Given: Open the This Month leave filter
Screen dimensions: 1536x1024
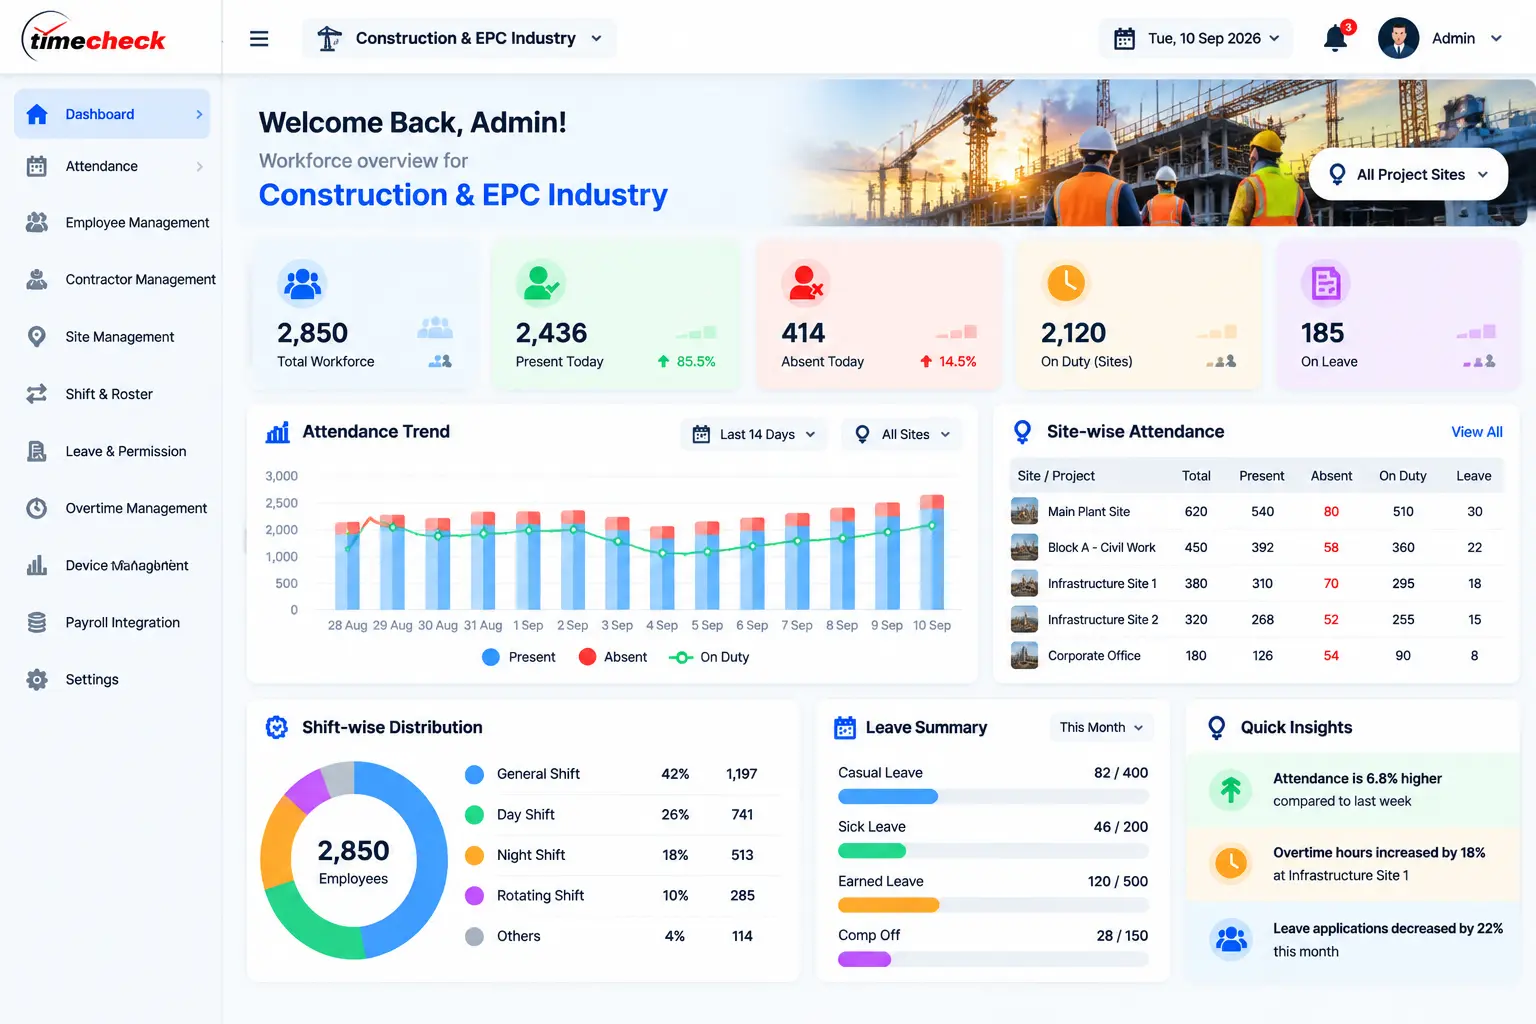Looking at the screenshot, I should [1101, 727].
